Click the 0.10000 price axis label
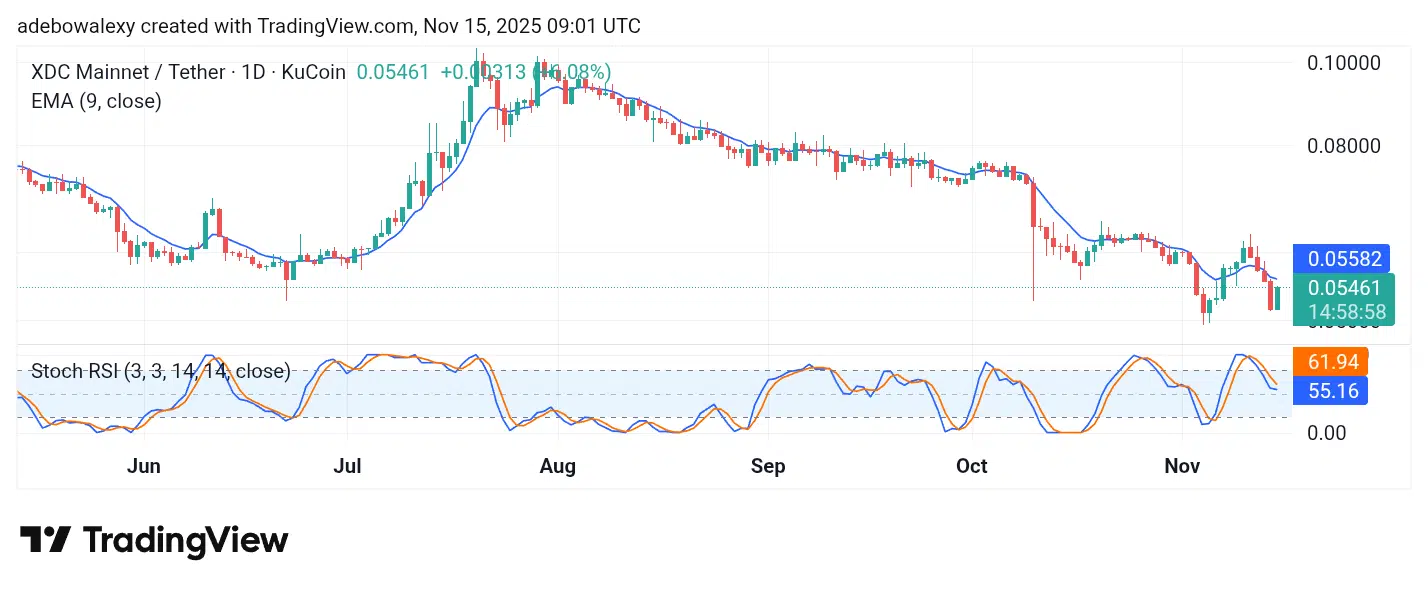This screenshot has height=591, width=1428. 1344,62
